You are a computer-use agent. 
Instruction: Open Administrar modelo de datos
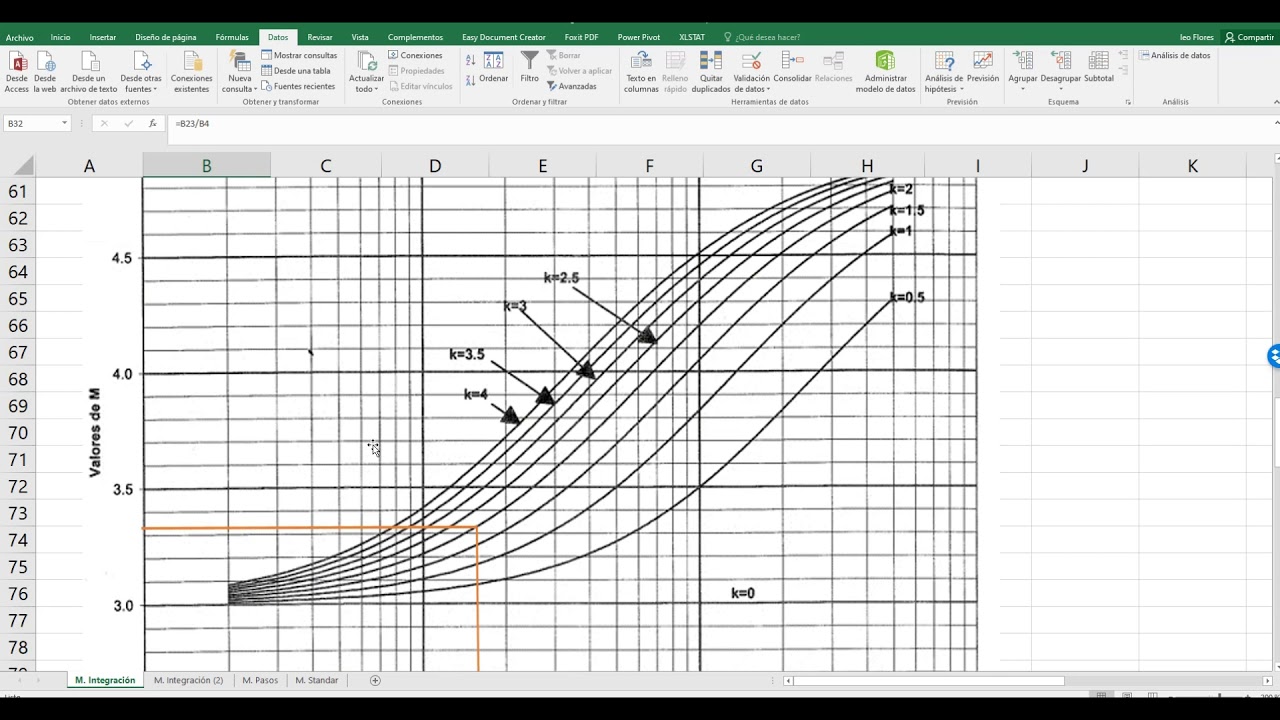point(885,71)
